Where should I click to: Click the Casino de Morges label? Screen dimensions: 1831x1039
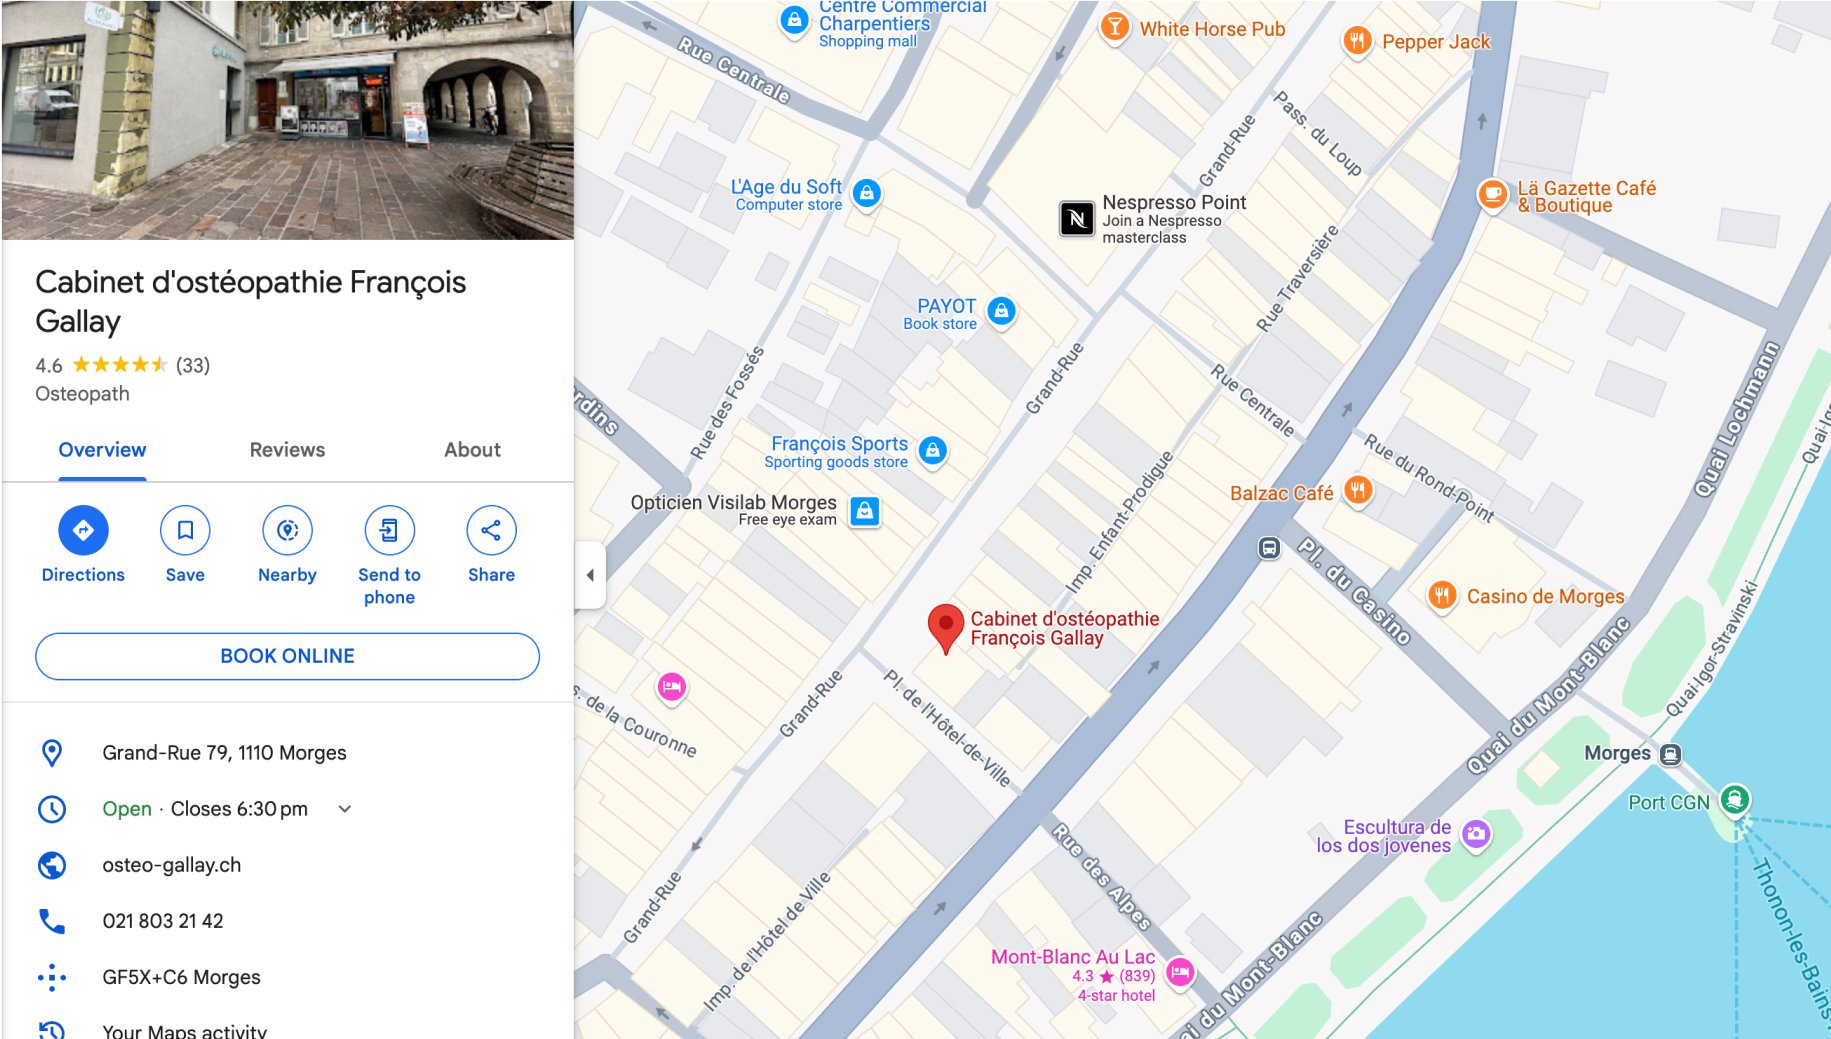[1546, 597]
